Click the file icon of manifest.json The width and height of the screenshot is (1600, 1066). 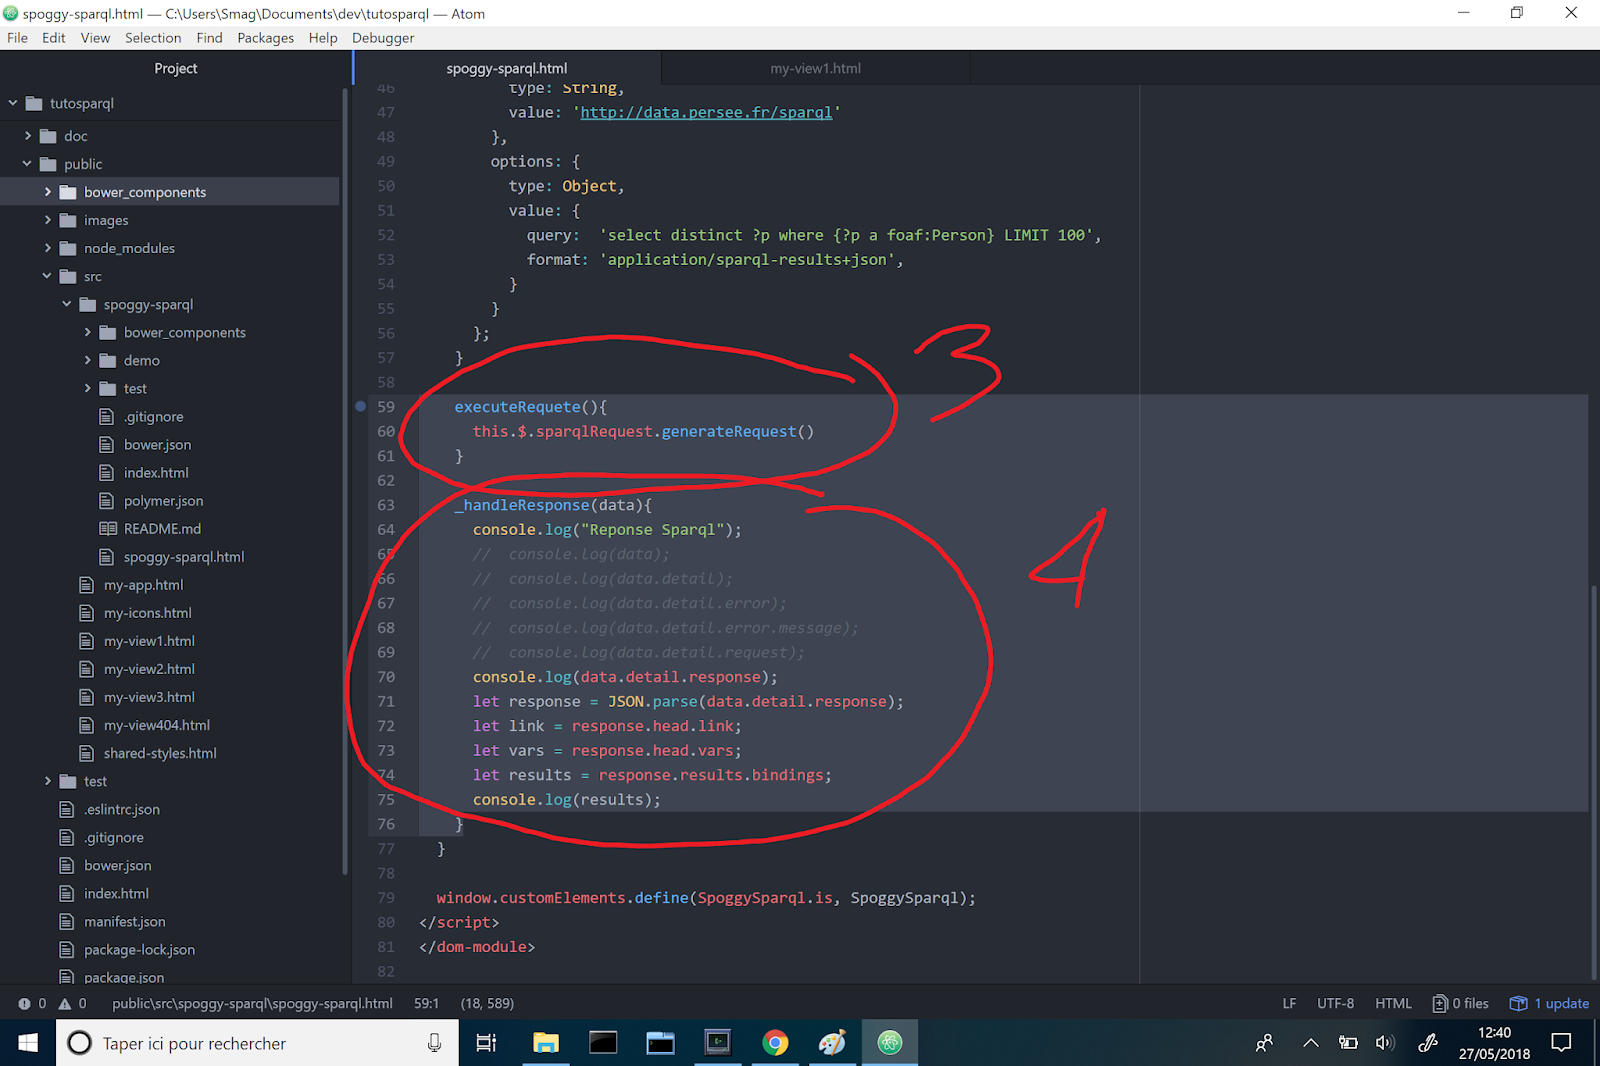coord(67,921)
